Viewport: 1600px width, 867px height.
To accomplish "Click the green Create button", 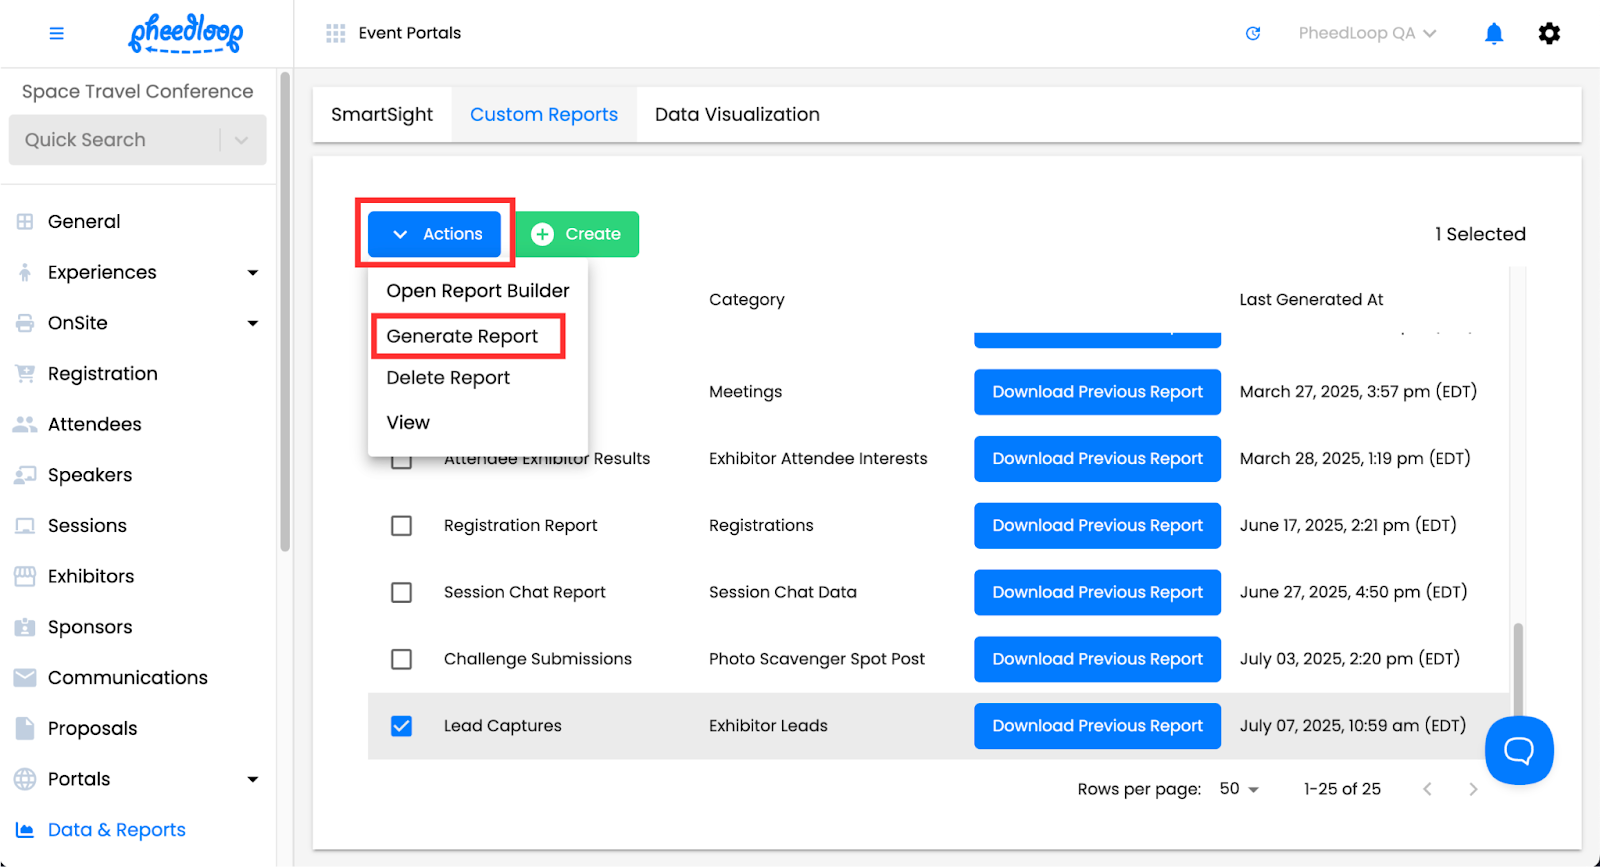I will click(x=577, y=234).
